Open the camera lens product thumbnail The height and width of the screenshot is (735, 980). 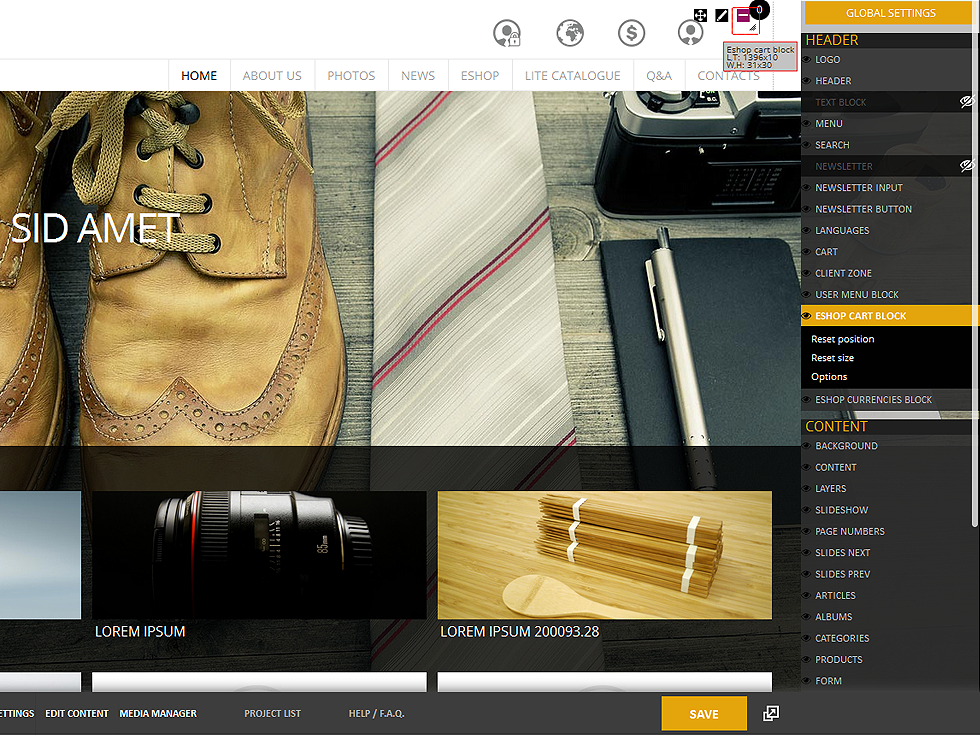[259, 554]
